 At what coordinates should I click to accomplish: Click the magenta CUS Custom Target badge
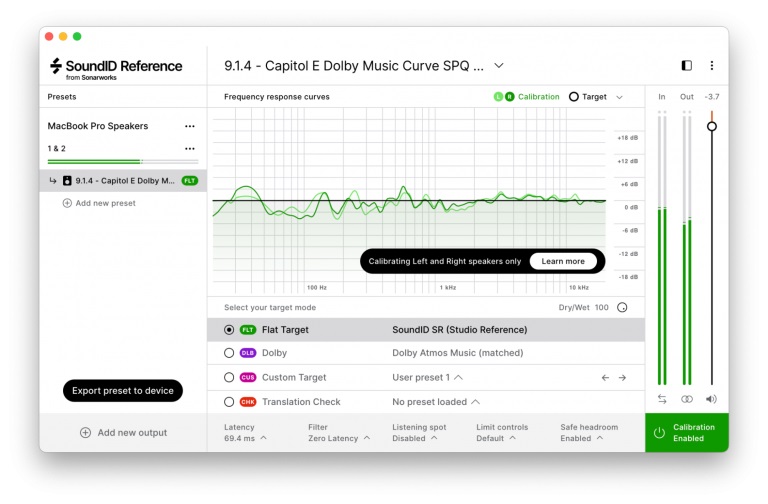pos(248,377)
